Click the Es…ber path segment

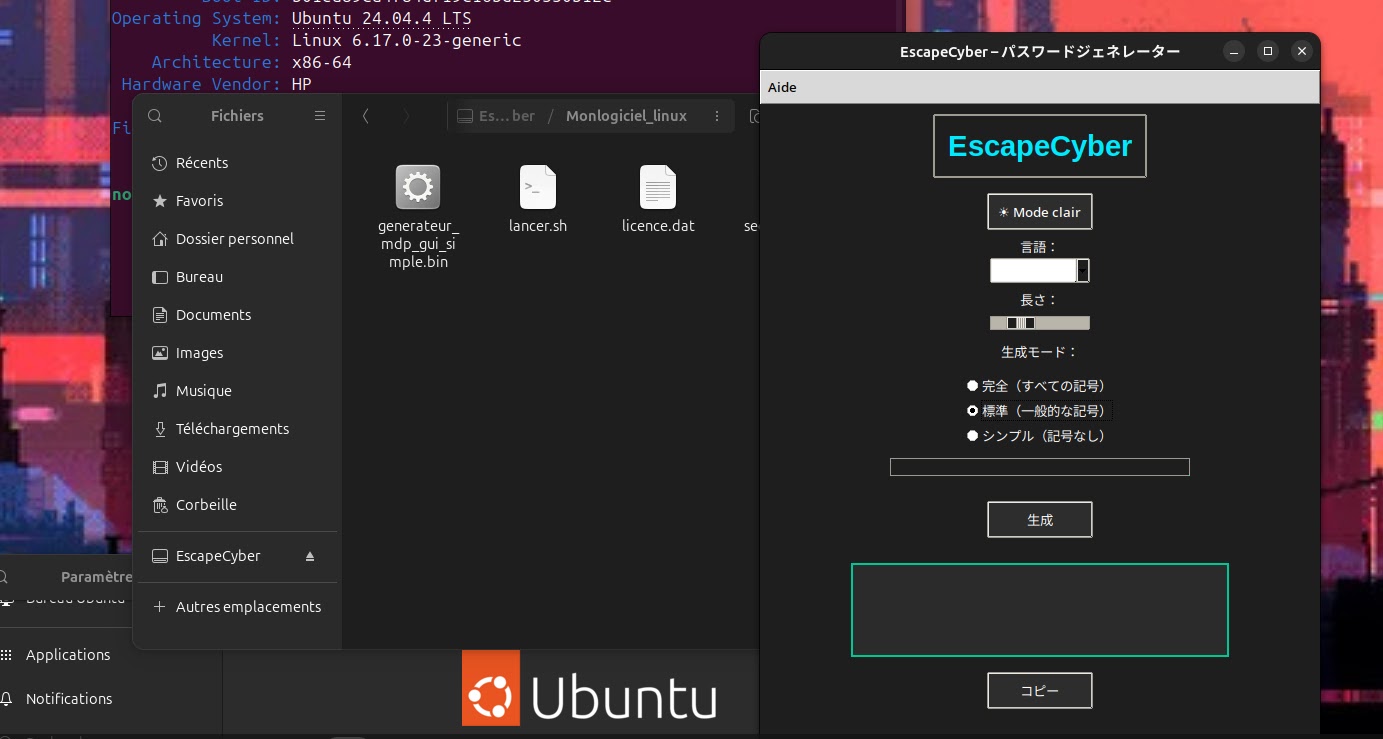point(496,116)
